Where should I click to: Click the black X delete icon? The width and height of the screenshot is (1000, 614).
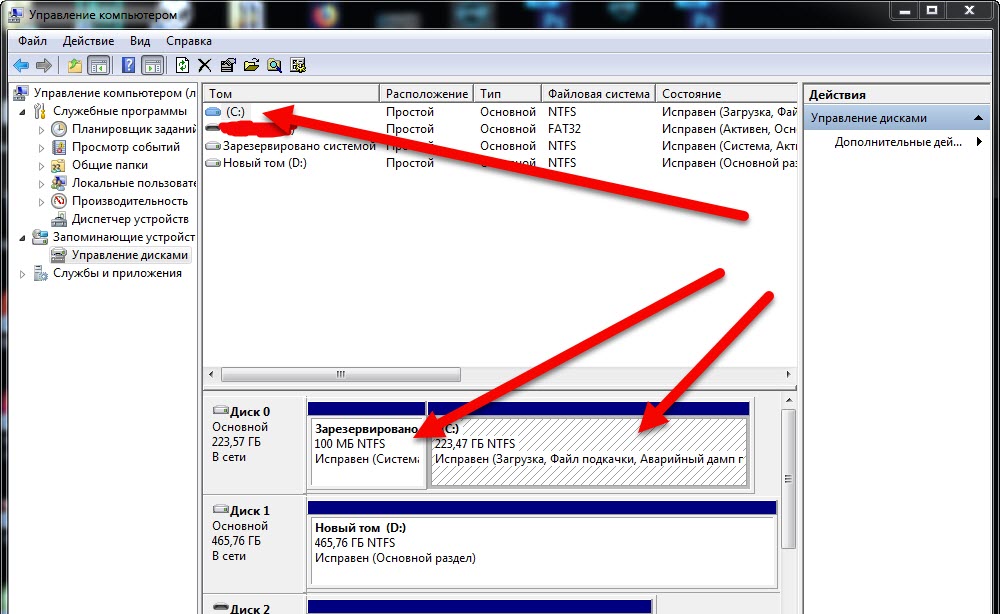[x=205, y=65]
